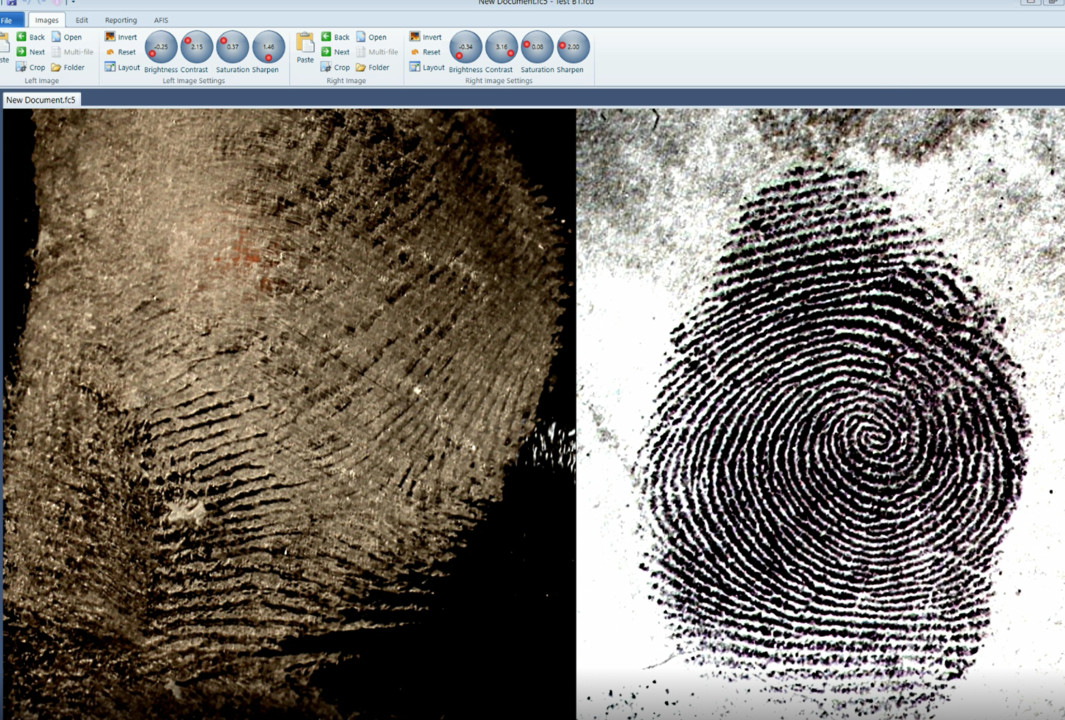Open Layout in Left Image Settings
The width and height of the screenshot is (1065, 720).
coord(122,67)
